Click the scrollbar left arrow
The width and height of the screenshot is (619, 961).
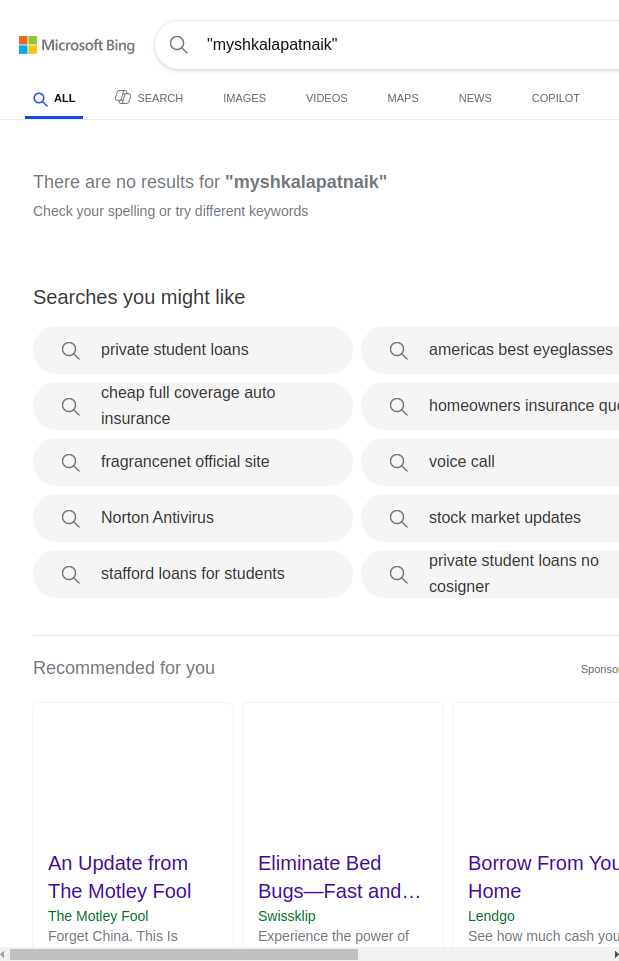coord(3,955)
